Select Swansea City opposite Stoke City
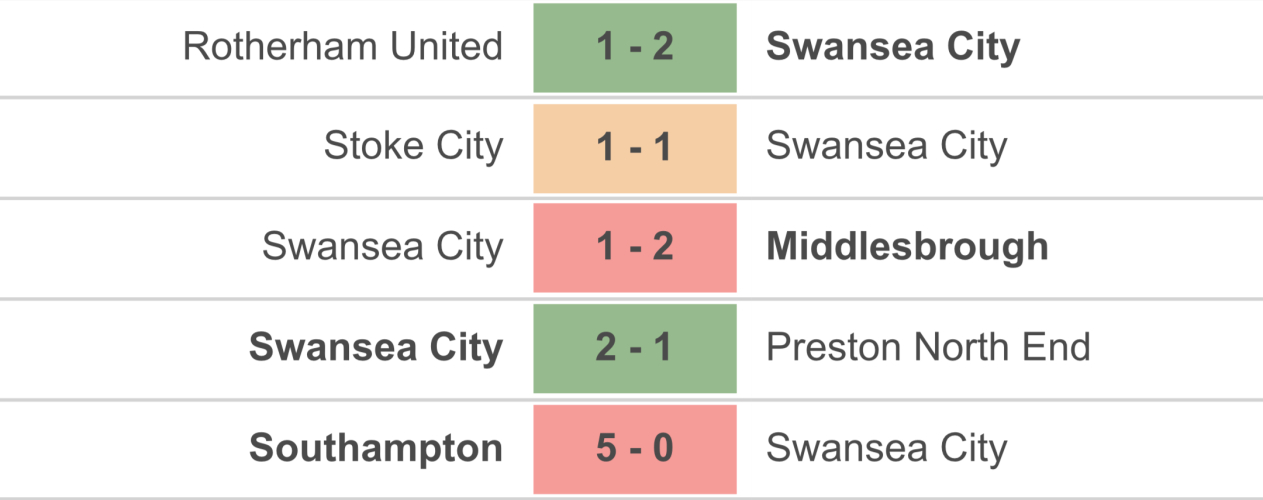The width and height of the screenshot is (1263, 500). pyautogui.click(x=886, y=147)
